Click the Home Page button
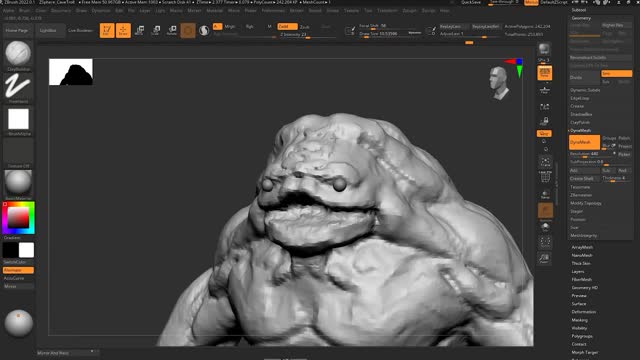 [17, 31]
